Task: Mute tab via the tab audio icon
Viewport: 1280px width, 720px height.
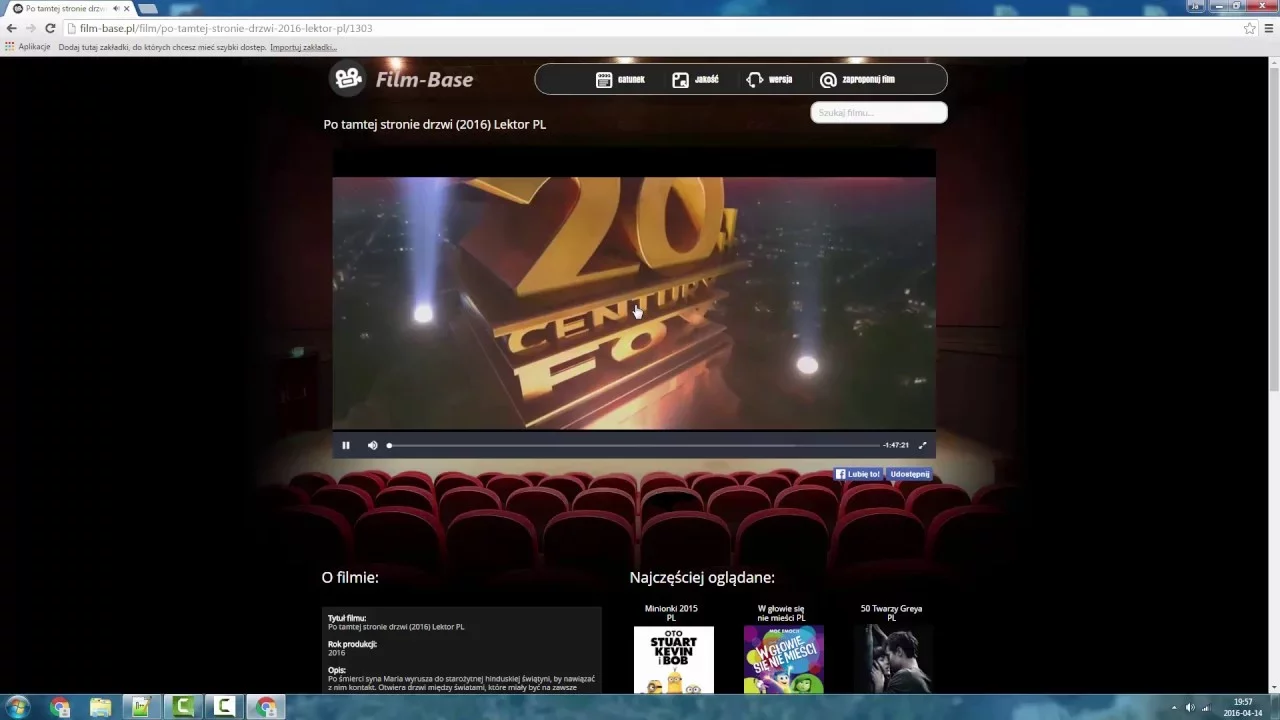Action: pos(116,8)
